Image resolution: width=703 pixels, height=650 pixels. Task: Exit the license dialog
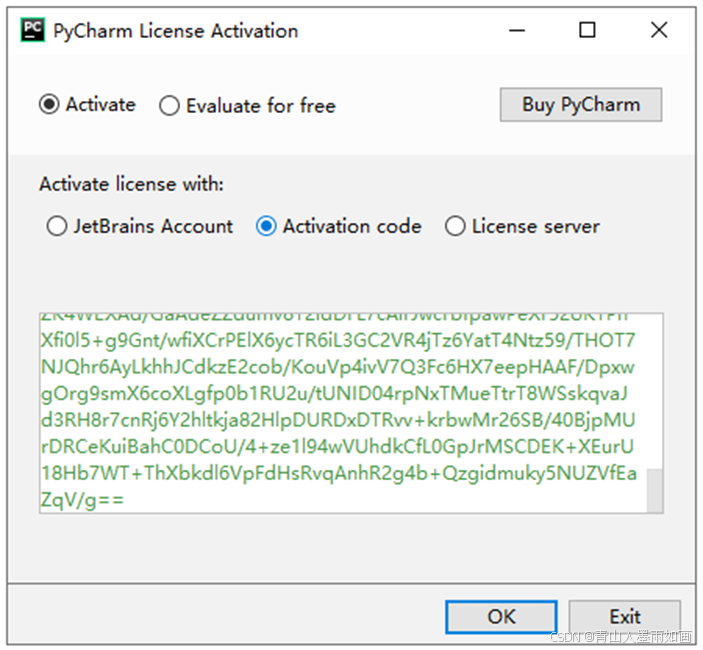click(x=625, y=617)
